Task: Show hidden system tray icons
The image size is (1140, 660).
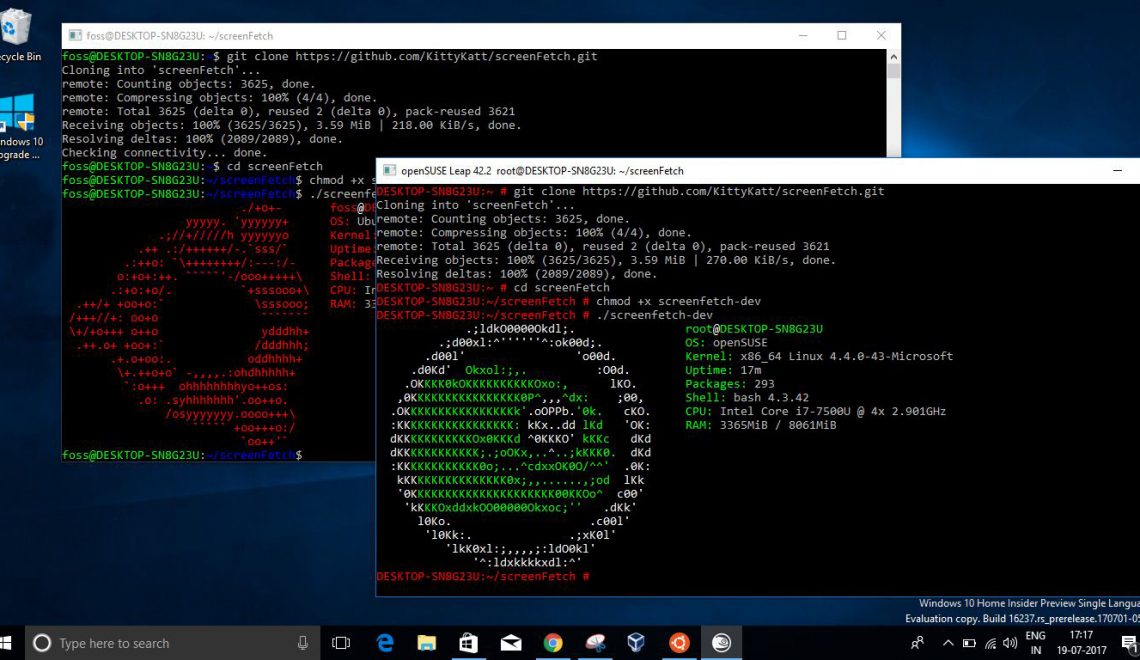Action: (x=947, y=643)
